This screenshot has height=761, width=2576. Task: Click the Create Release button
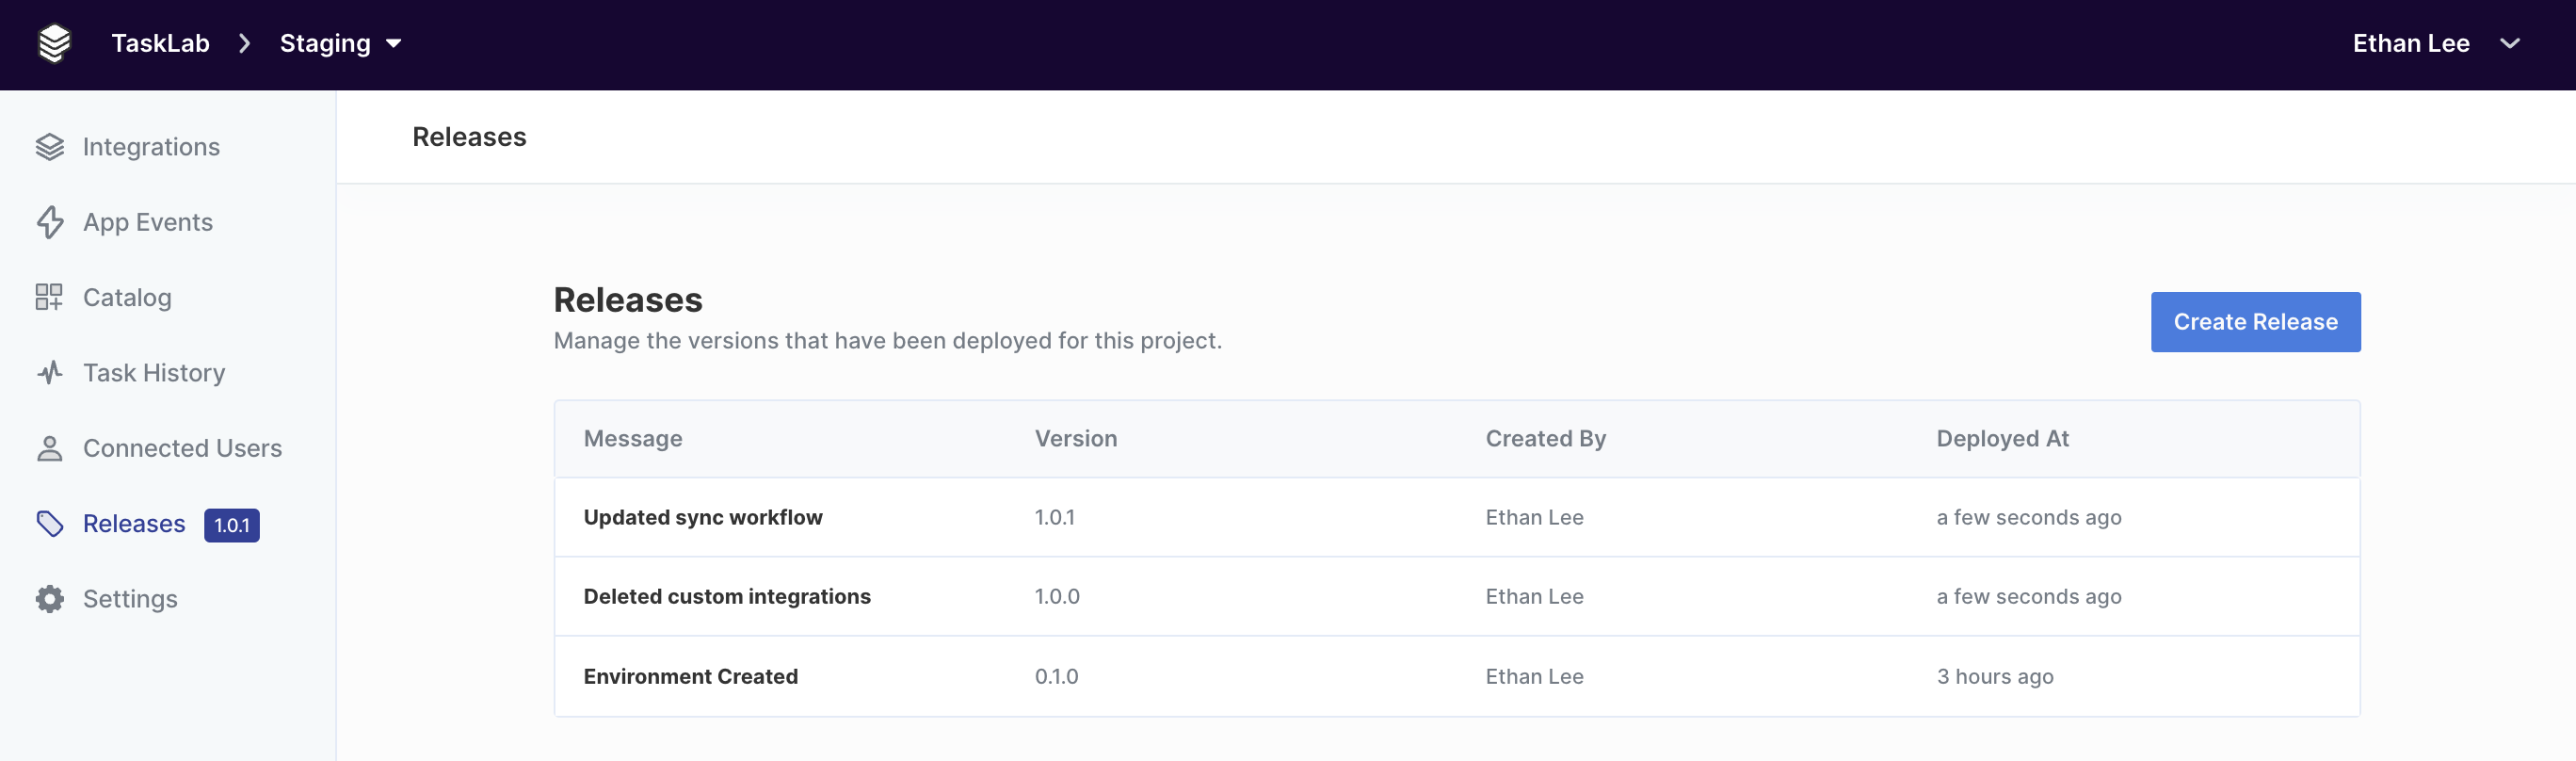click(x=2255, y=322)
